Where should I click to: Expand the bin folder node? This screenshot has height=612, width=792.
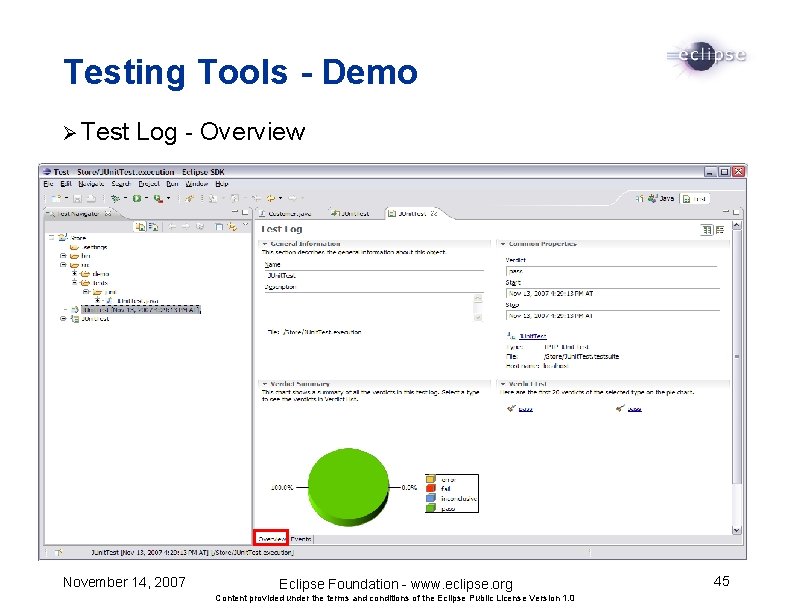[x=63, y=256]
